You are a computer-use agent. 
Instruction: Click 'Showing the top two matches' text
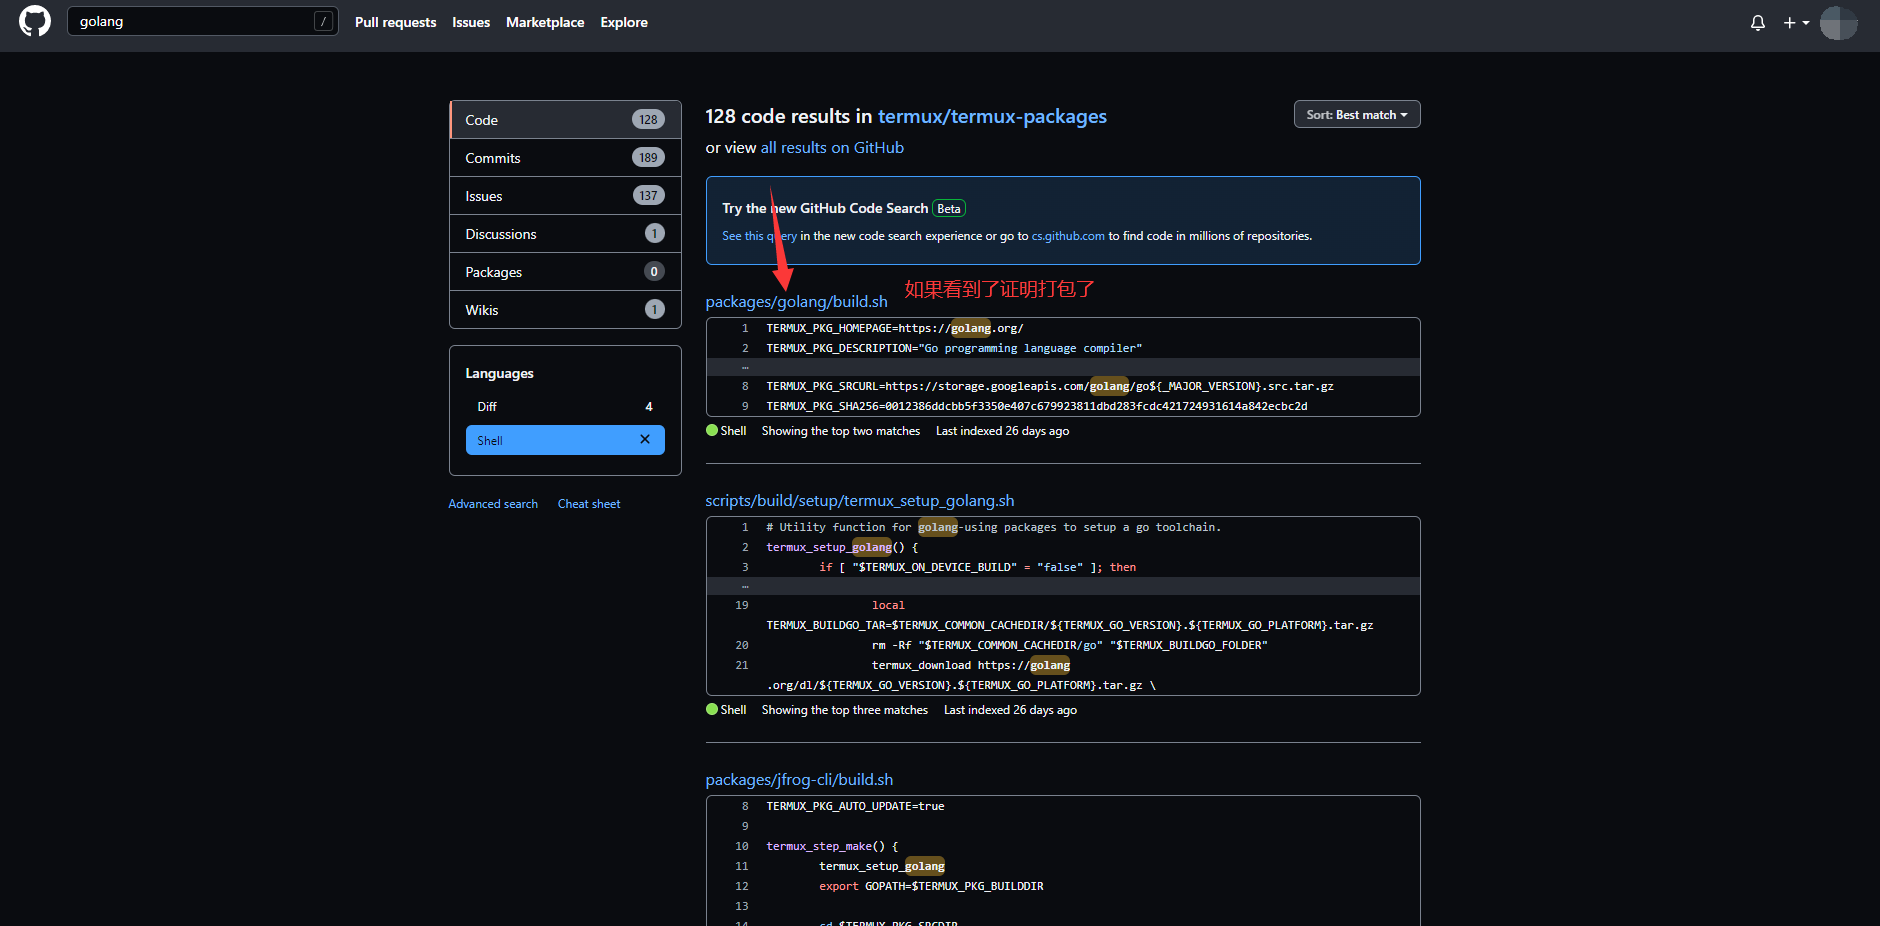tap(841, 431)
